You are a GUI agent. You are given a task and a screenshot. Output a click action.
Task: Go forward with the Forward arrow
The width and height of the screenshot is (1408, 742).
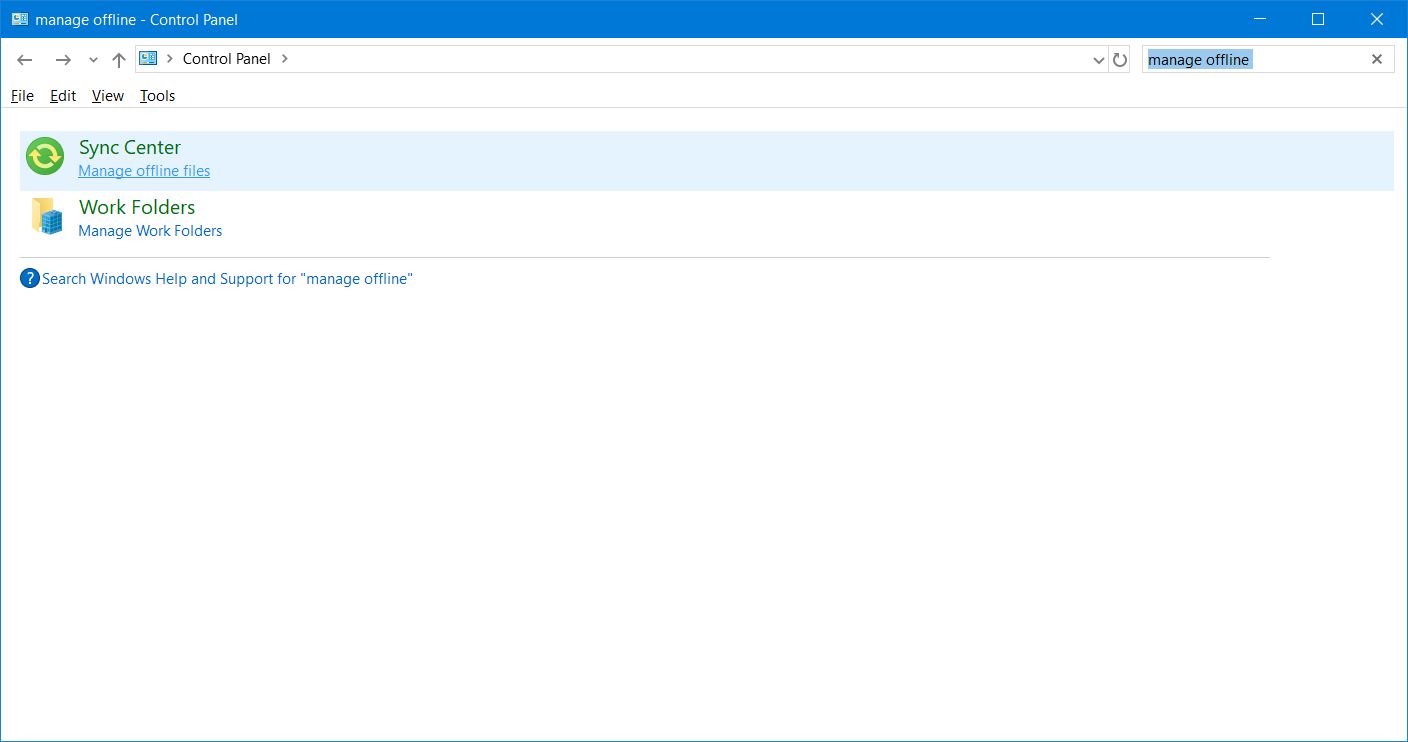tap(63, 60)
